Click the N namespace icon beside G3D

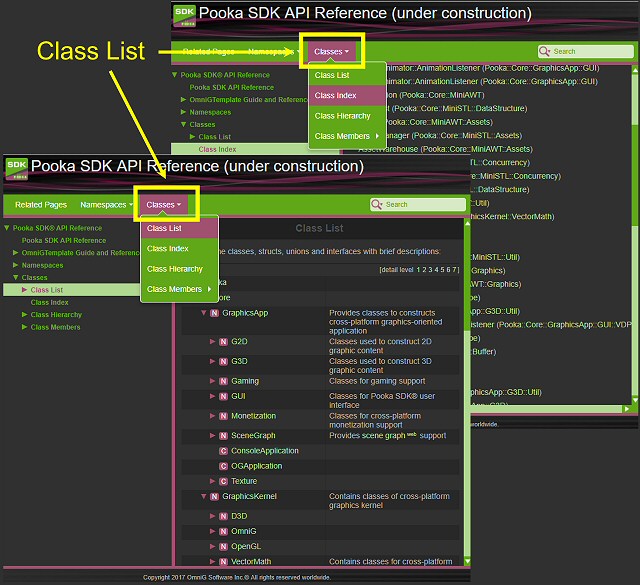coord(223,361)
